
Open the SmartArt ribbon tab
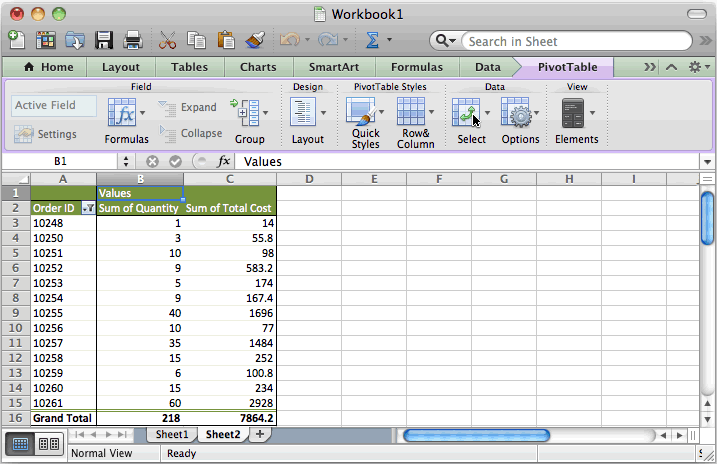(334, 67)
